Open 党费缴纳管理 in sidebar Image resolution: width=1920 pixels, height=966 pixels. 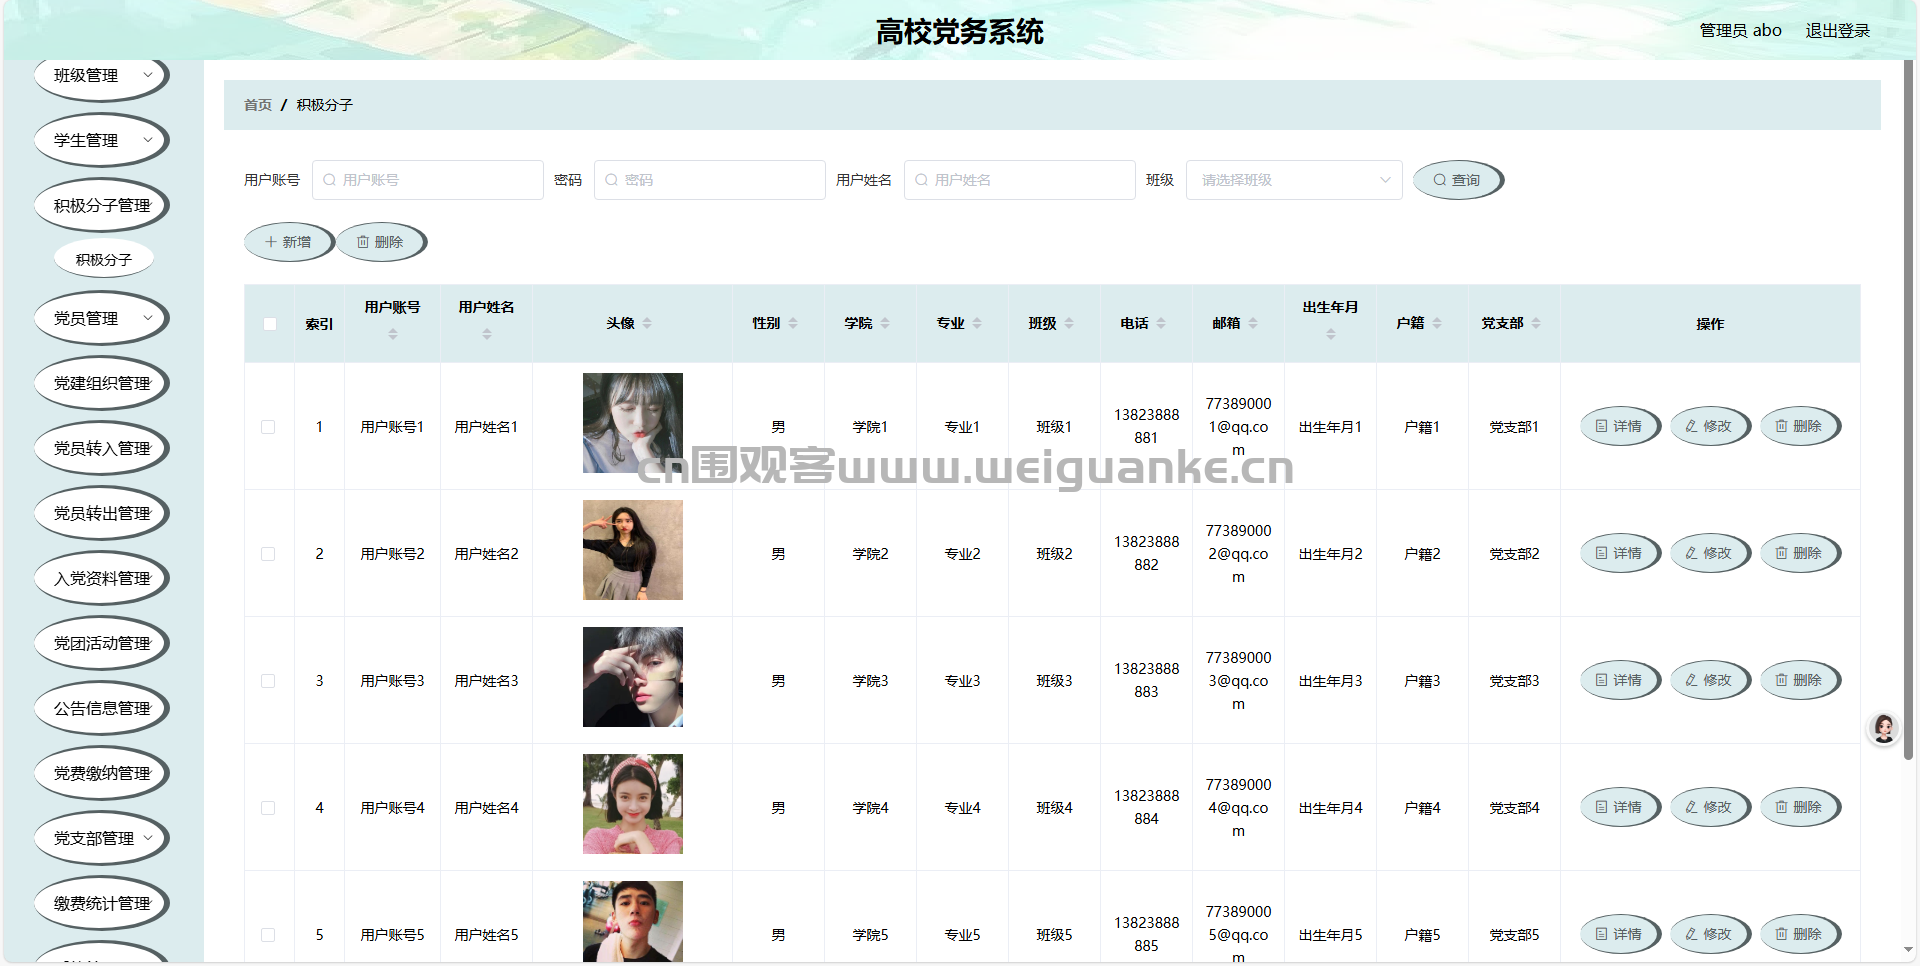click(x=102, y=773)
